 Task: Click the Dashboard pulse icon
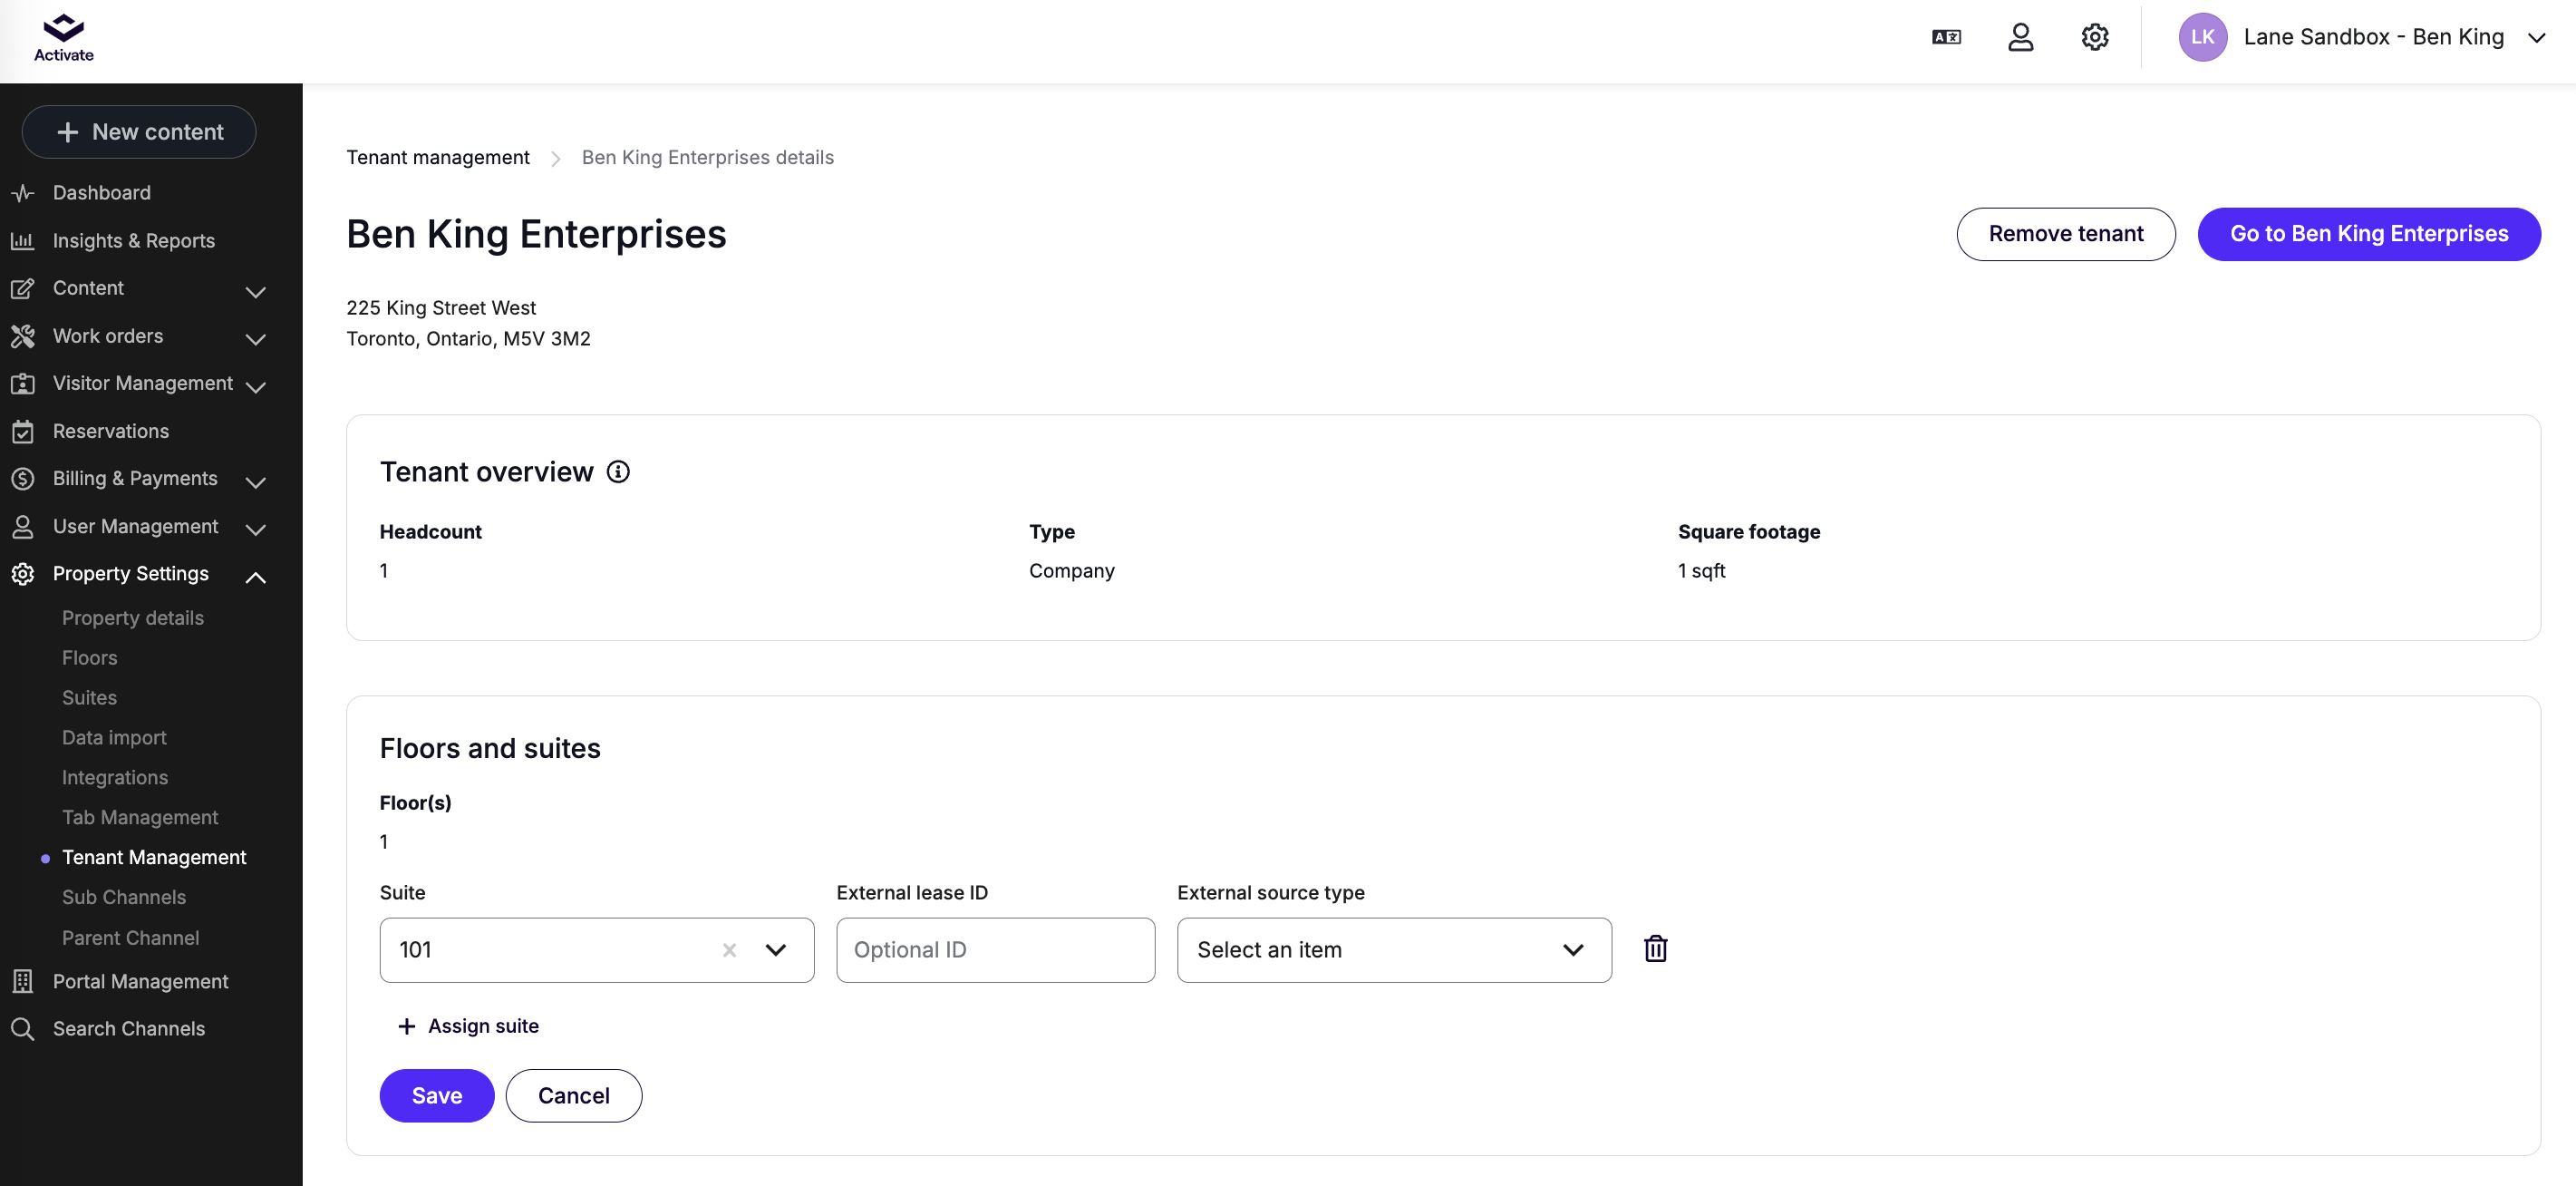pyautogui.click(x=22, y=193)
